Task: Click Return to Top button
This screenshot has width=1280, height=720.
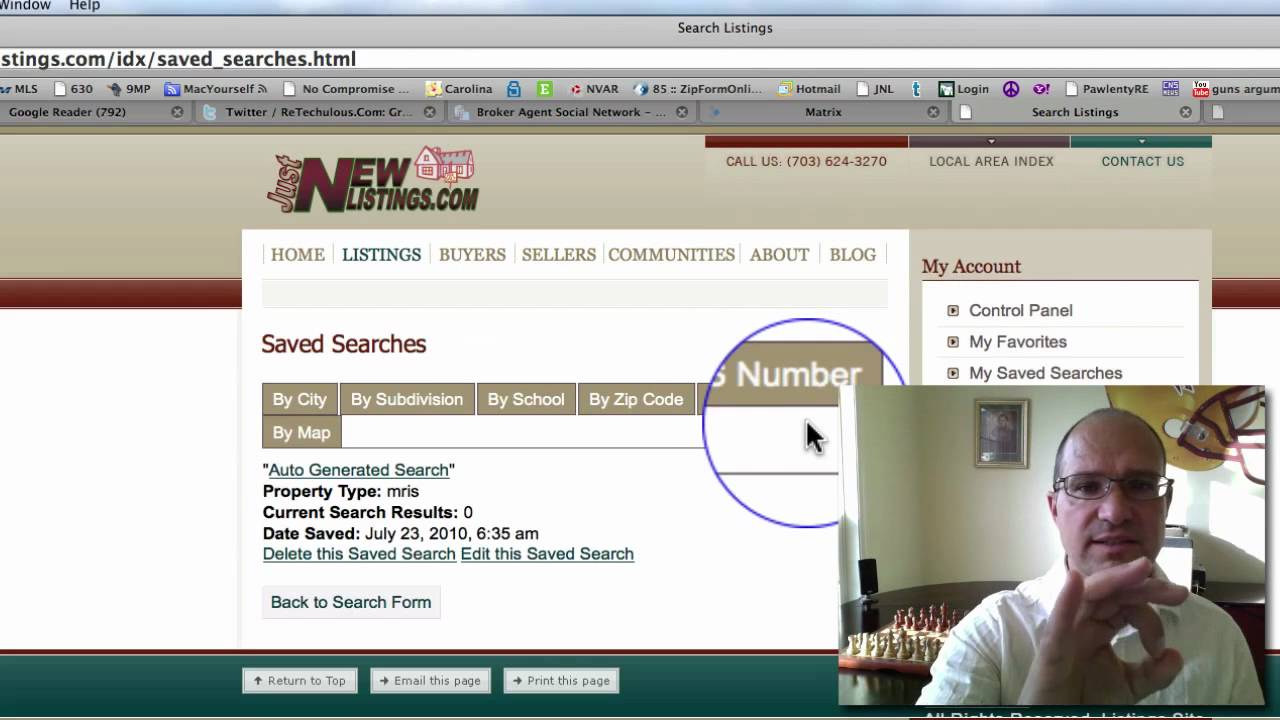Action: tap(300, 681)
